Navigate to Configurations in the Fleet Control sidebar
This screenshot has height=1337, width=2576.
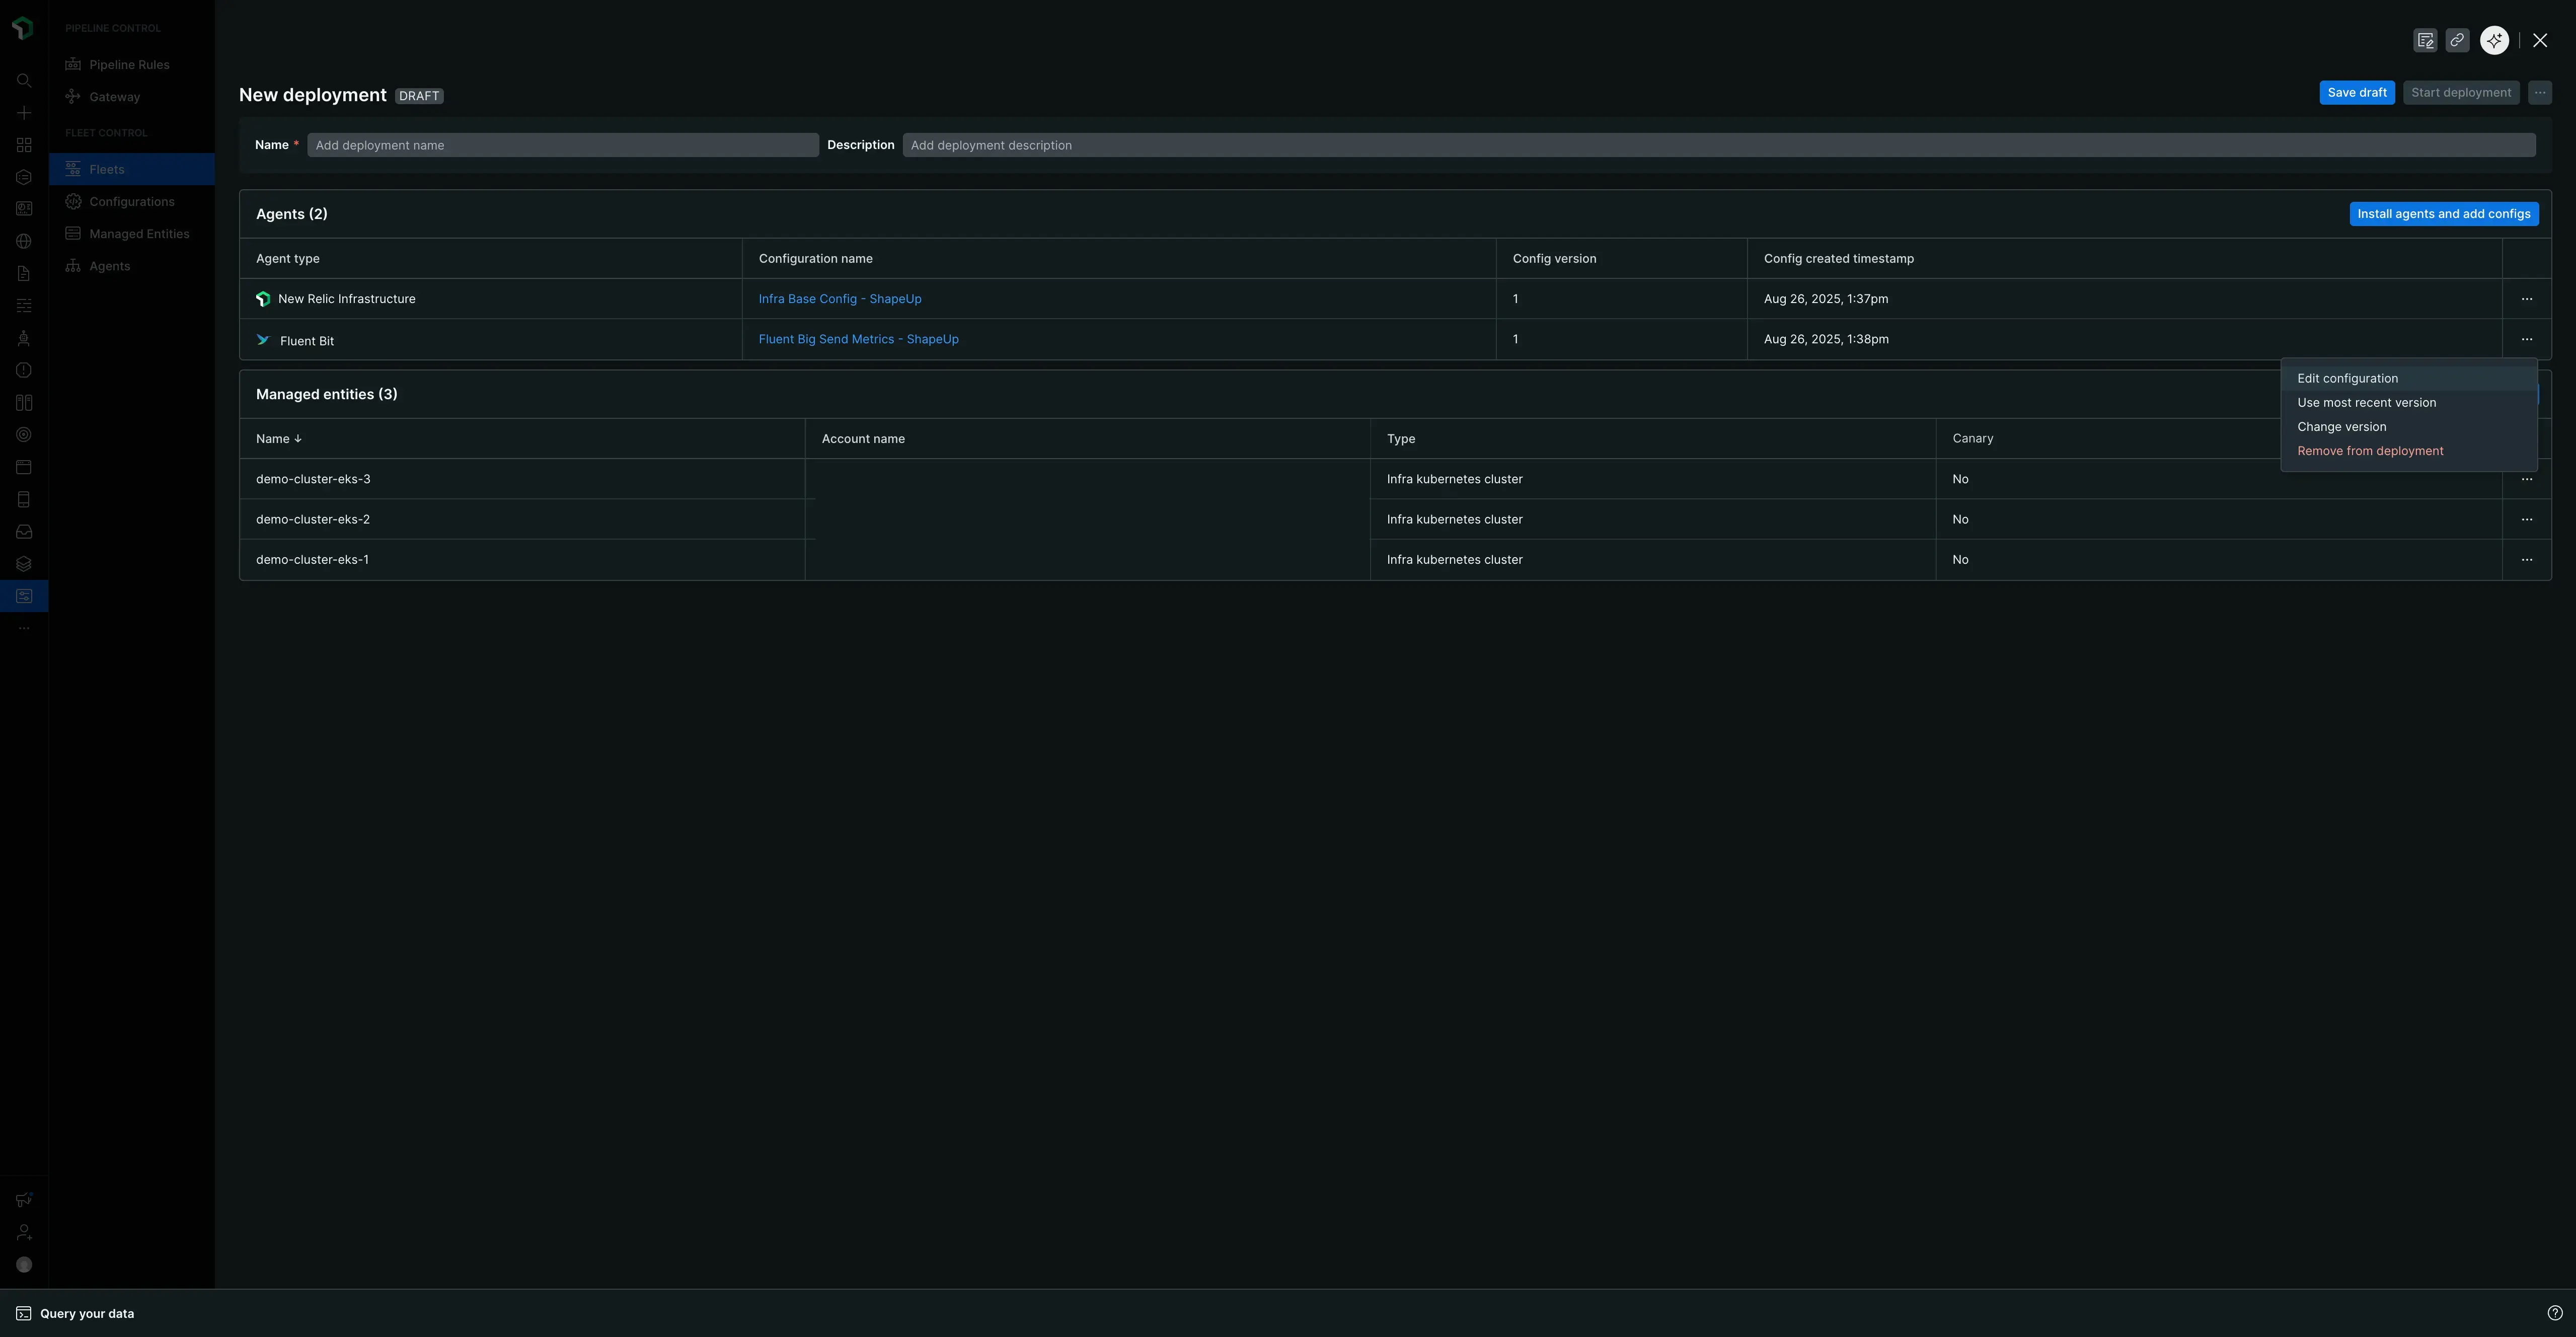tap(131, 201)
